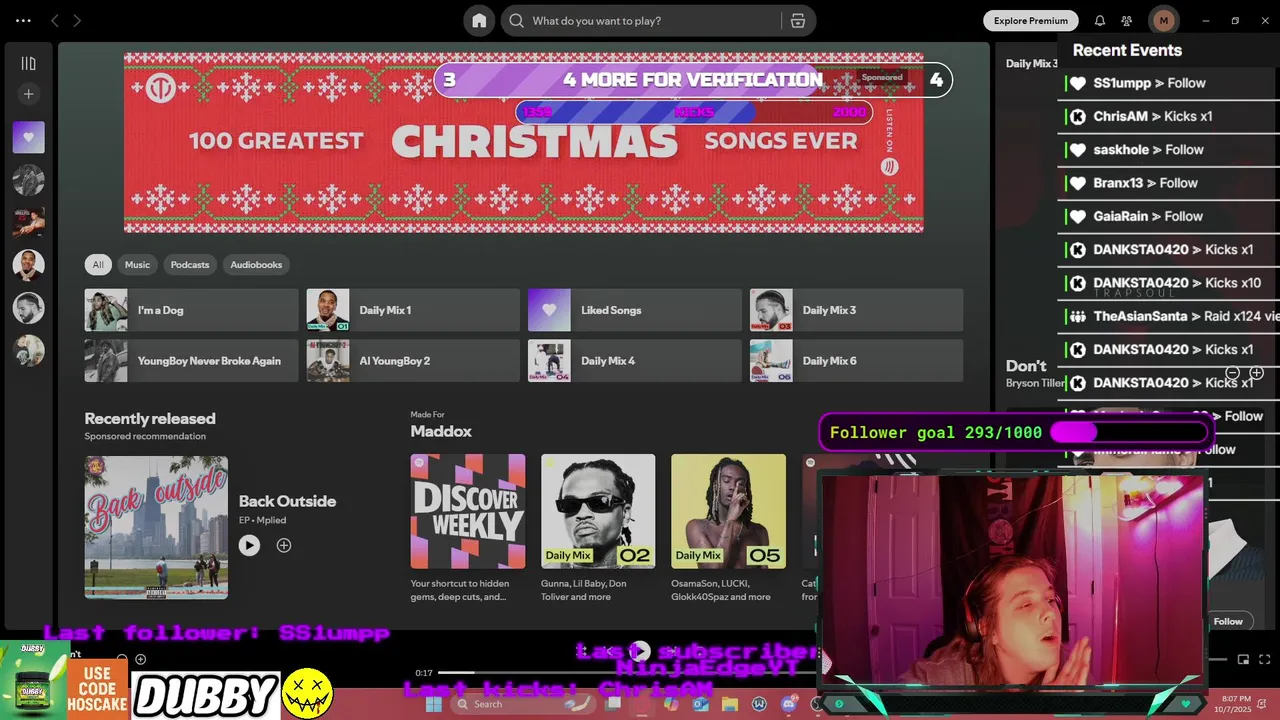Screen dimensions: 1280x720
Task: Select the Music filter chip
Action: (137, 265)
